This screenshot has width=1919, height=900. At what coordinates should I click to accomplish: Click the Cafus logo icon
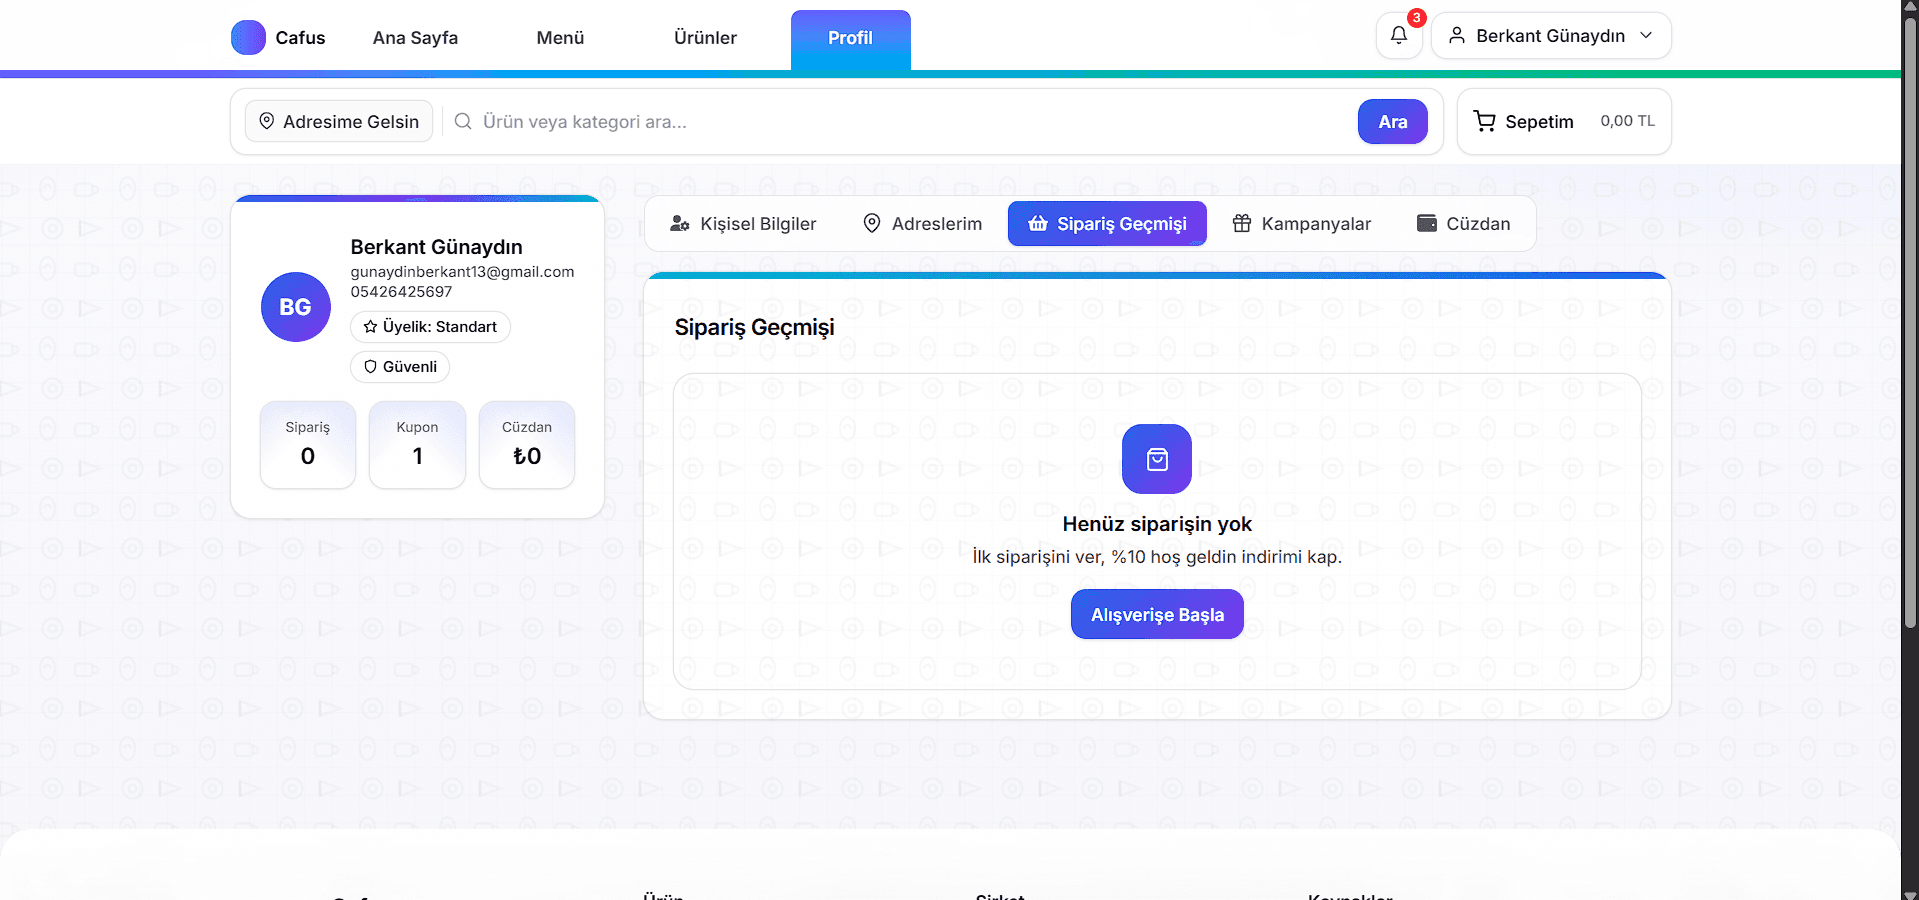248,38
